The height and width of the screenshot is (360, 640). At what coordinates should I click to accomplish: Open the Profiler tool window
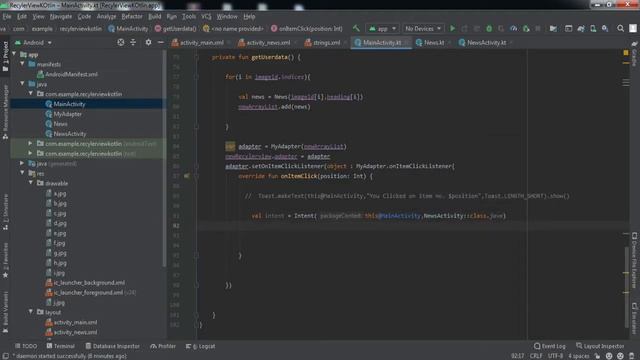coord(163,346)
